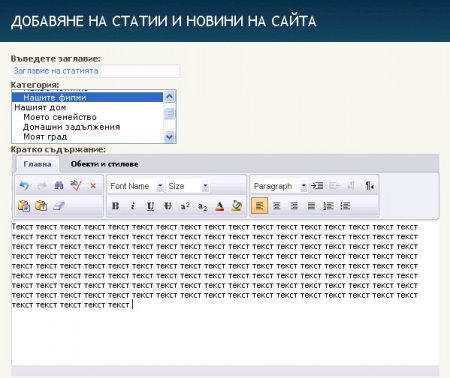Center the text alignment

pyautogui.click(x=277, y=206)
